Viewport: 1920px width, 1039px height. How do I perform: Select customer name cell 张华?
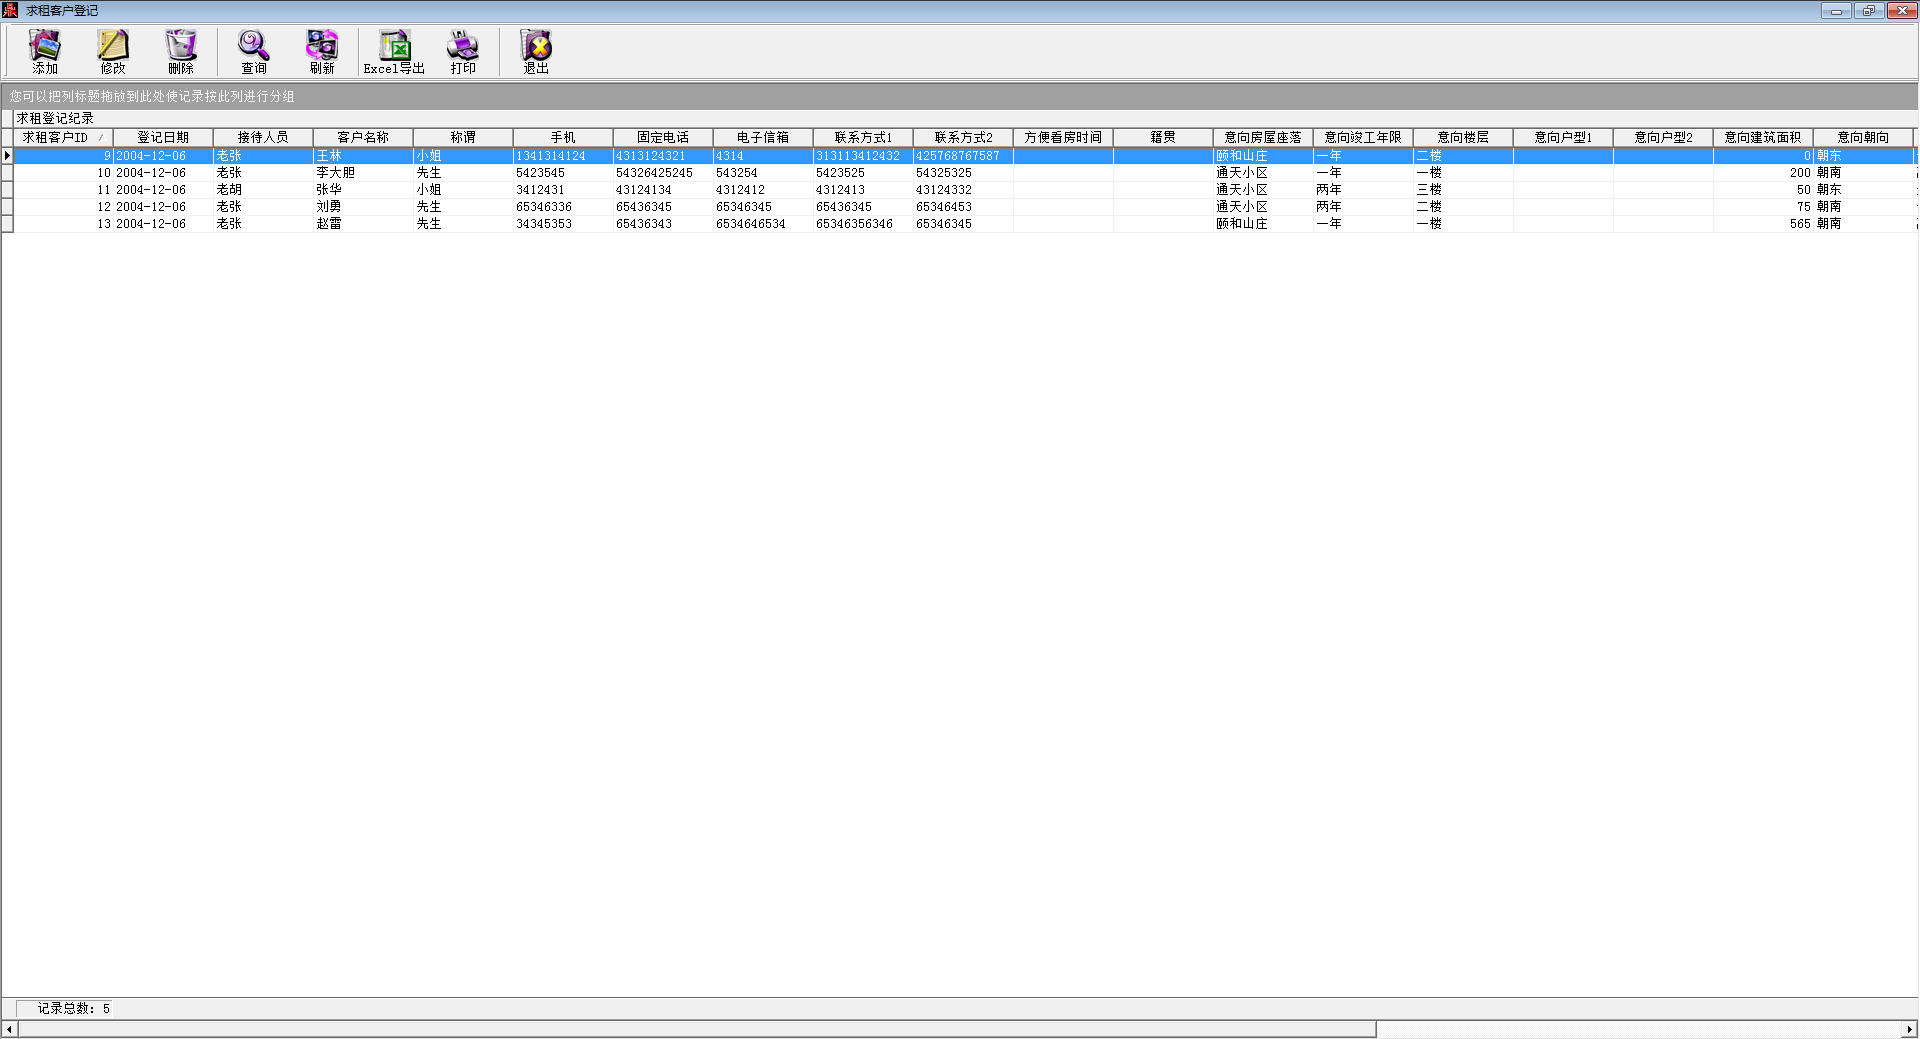(363, 190)
